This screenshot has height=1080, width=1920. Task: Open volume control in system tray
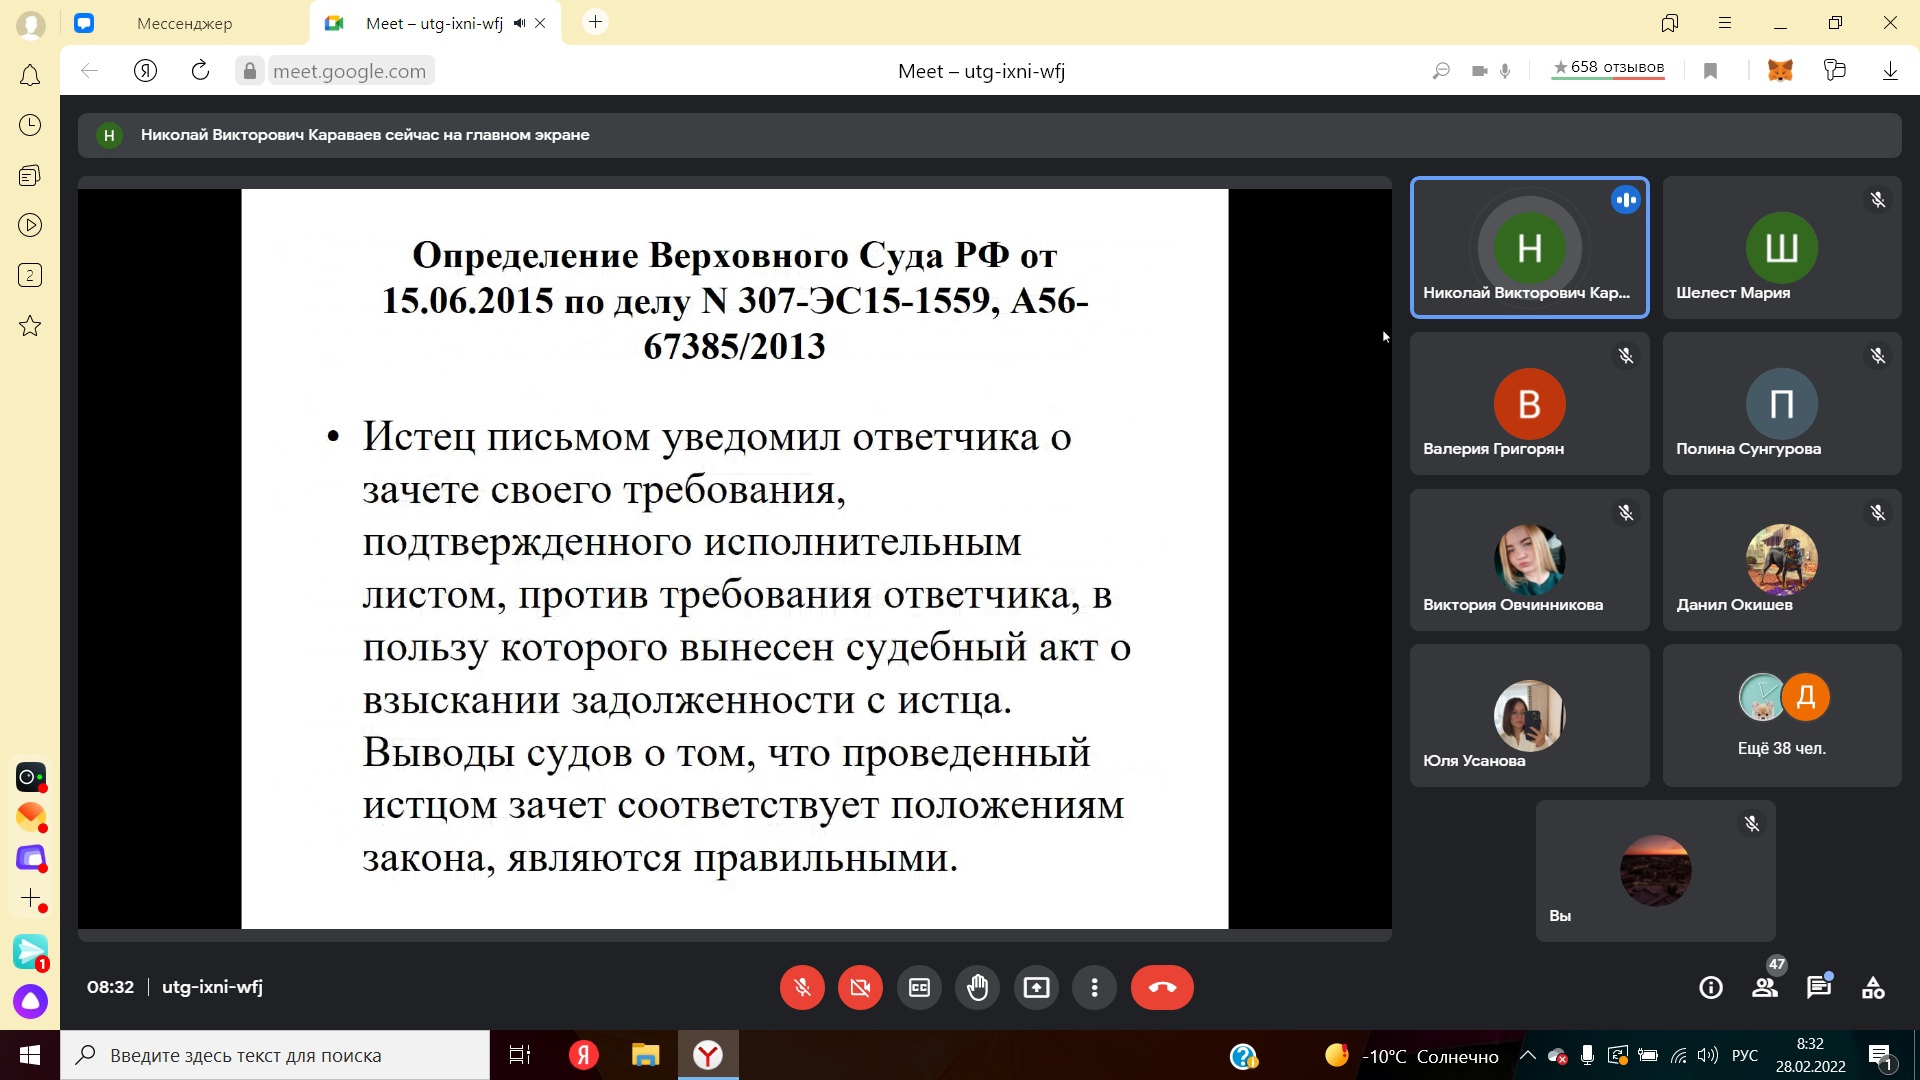[x=1708, y=1055]
